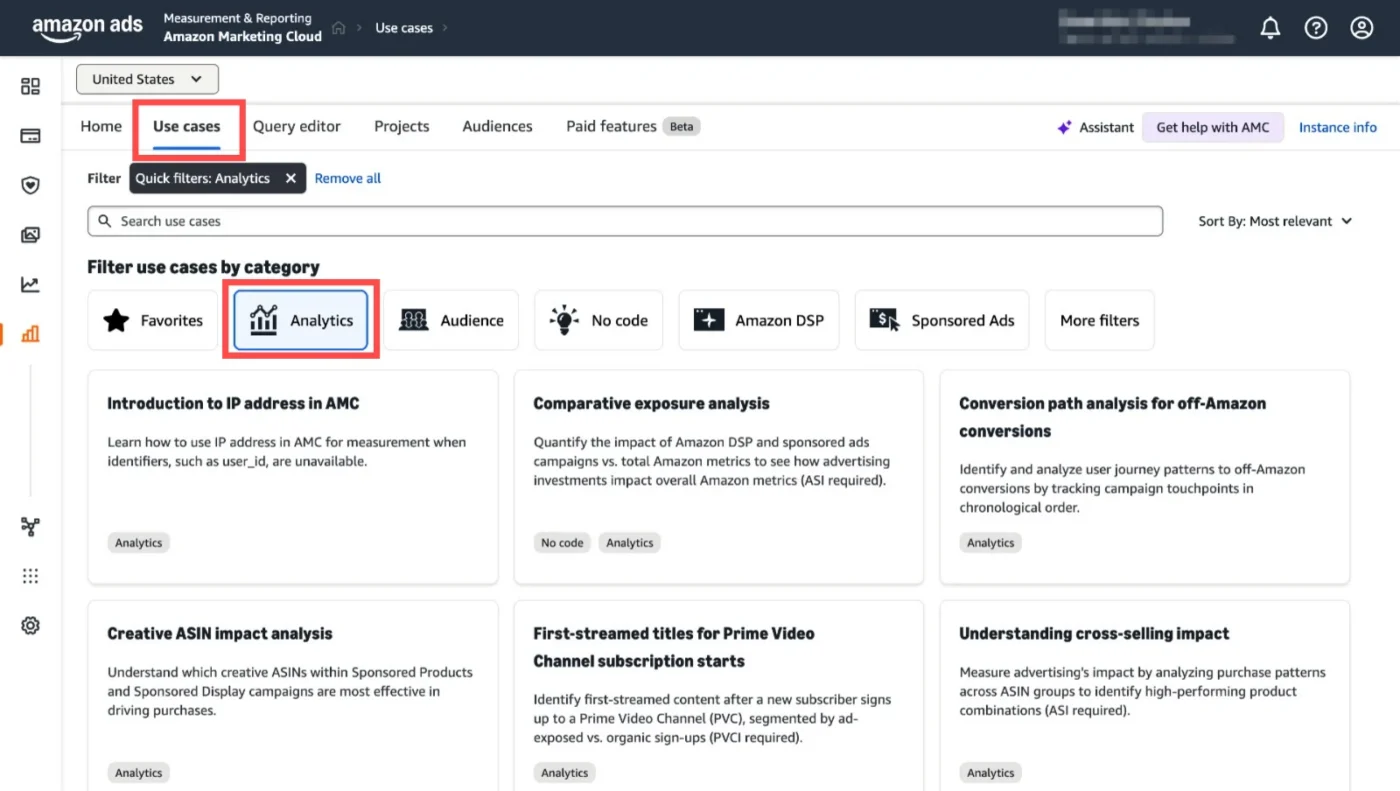
Task: Go to the Audiences tab
Action: pyautogui.click(x=497, y=126)
